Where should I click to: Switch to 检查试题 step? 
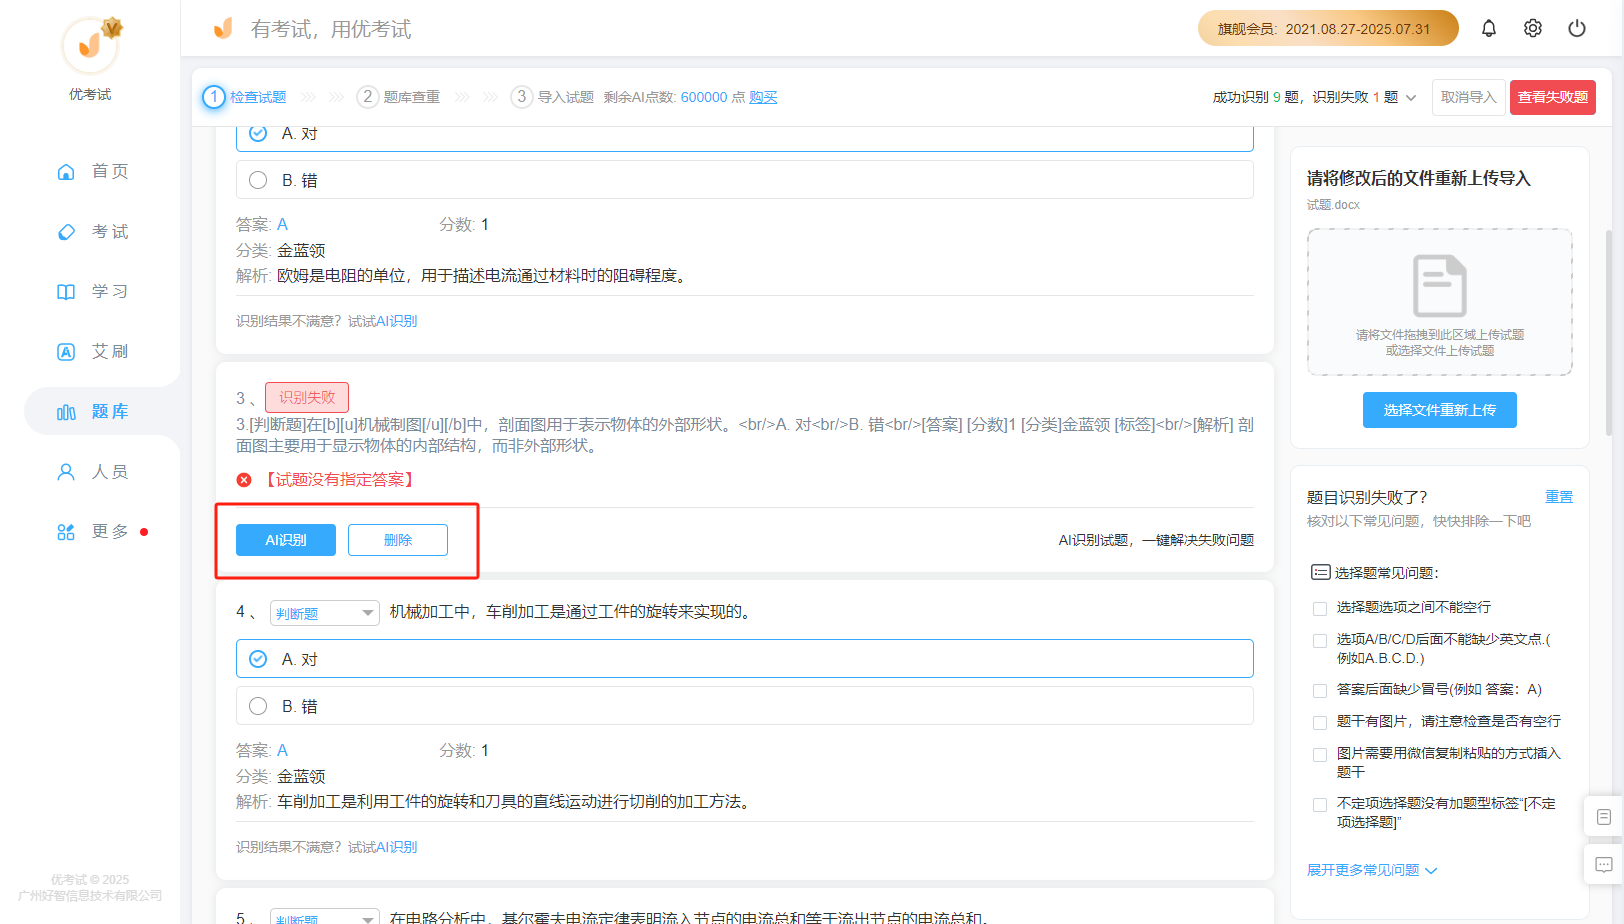(258, 97)
